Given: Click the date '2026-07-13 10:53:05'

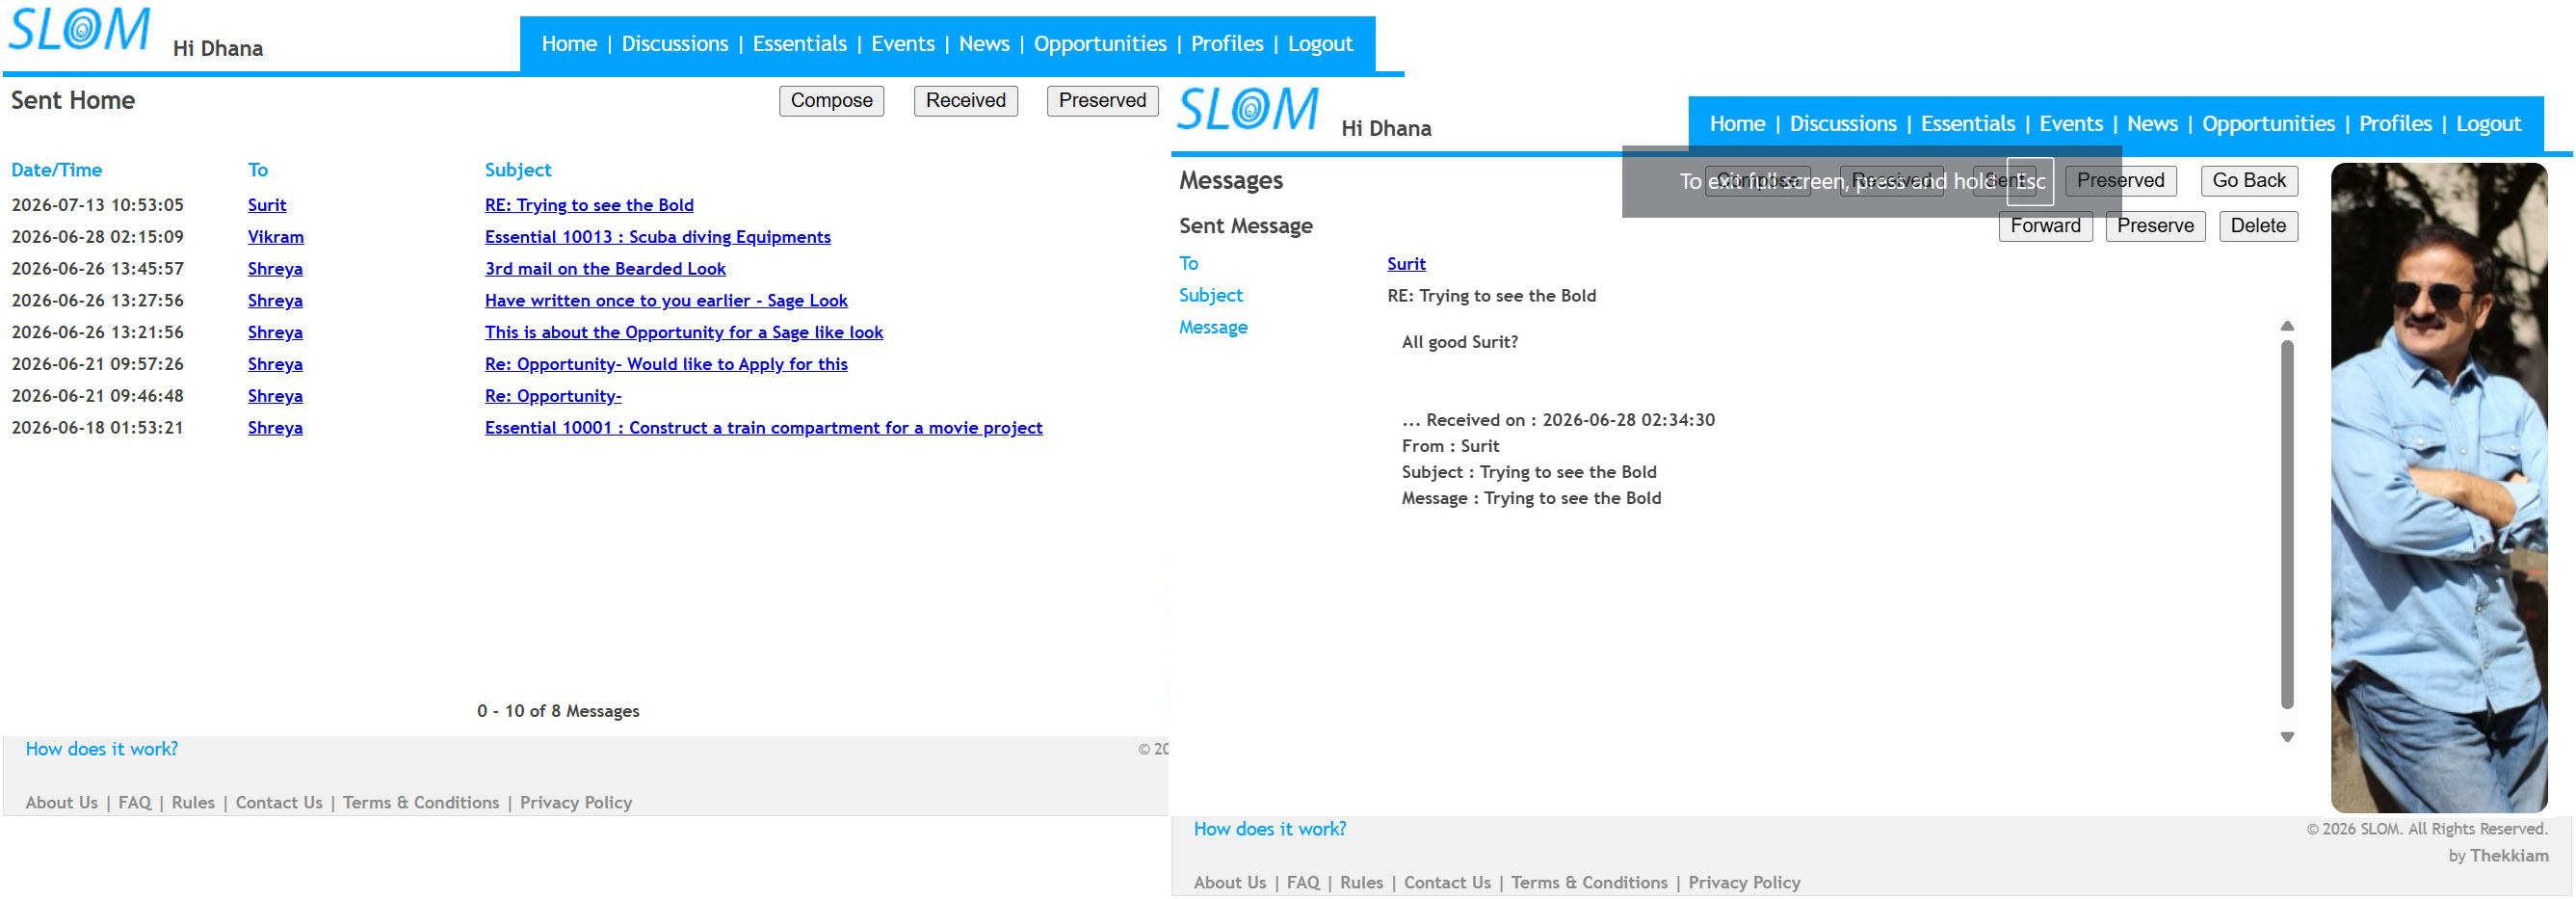Looking at the screenshot, I should click(98, 205).
